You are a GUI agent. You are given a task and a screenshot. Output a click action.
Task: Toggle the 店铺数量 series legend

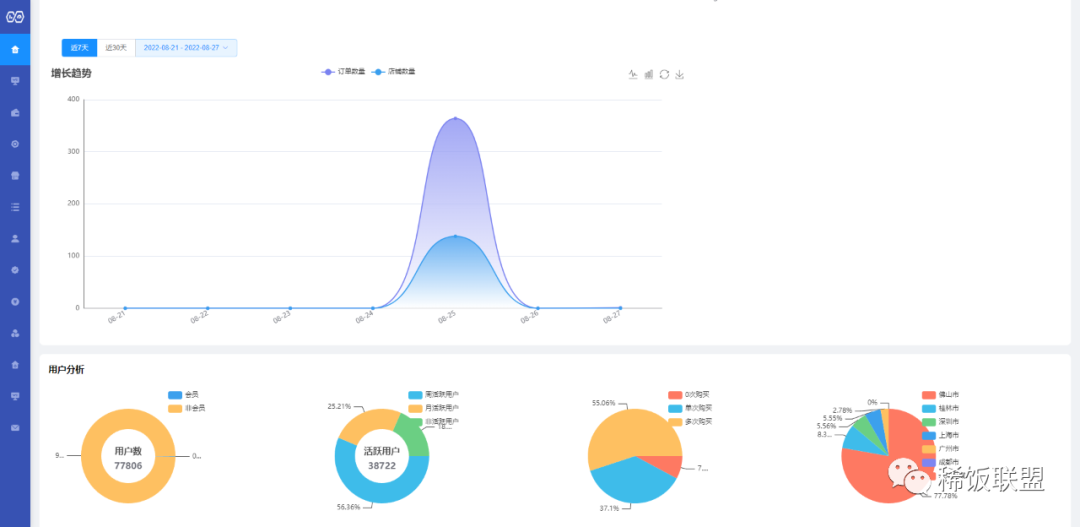coord(393,72)
